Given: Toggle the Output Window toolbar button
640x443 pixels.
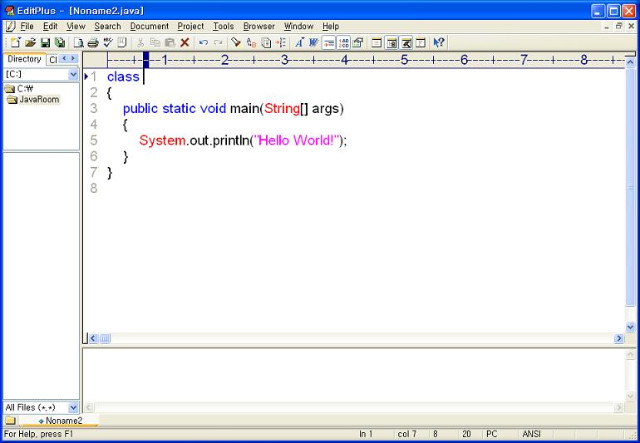Looking at the screenshot, I should coord(406,42).
